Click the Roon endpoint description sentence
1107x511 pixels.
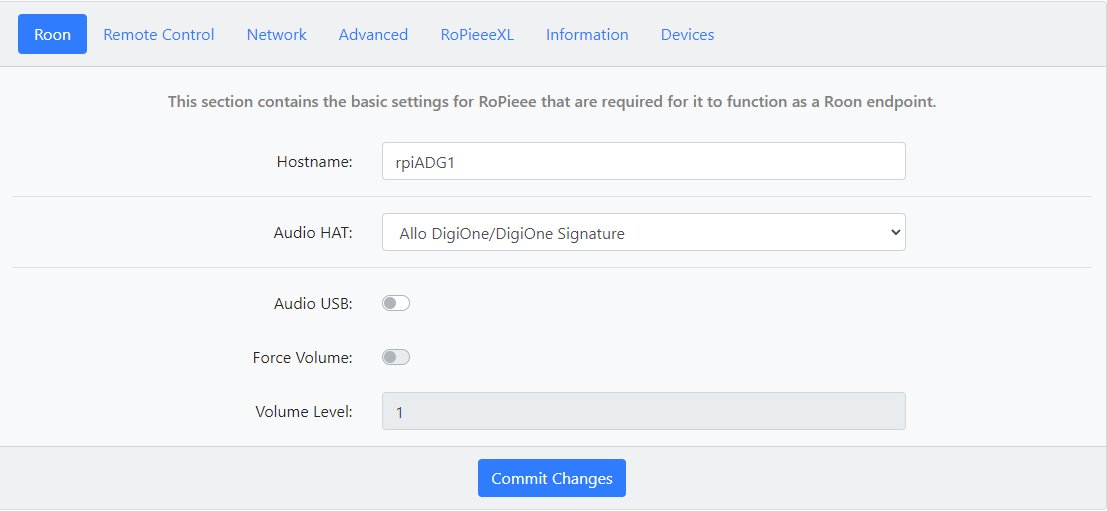tap(552, 102)
